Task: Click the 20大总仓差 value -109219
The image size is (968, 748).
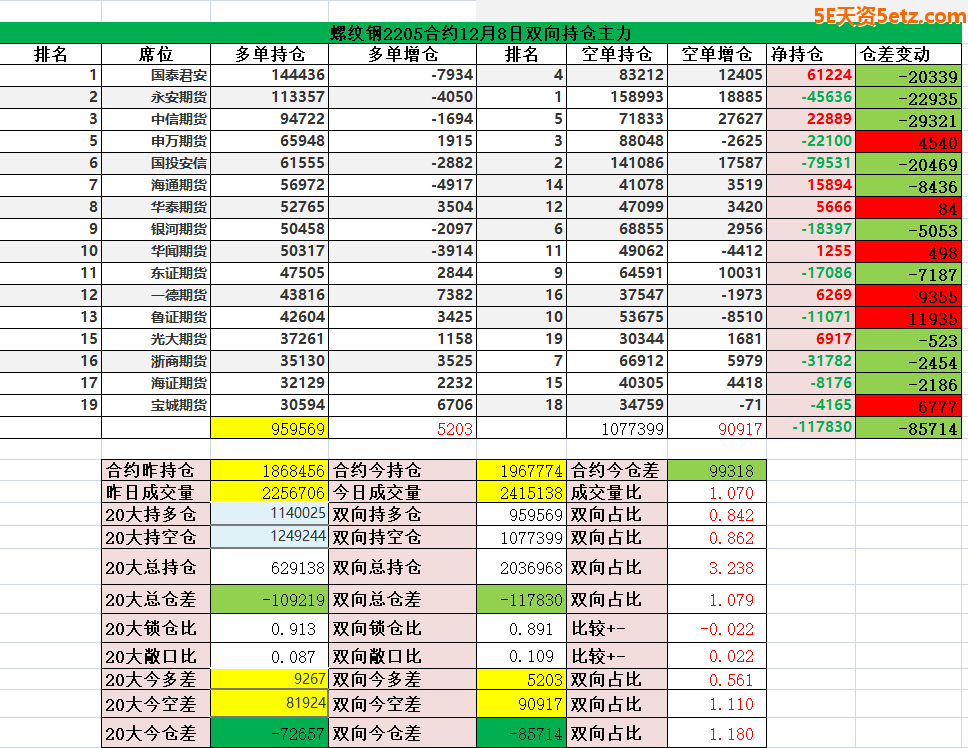Action: click(270, 600)
